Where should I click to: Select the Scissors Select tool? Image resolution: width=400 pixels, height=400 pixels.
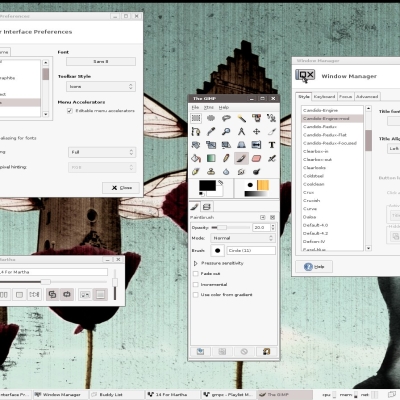[x=272, y=118]
